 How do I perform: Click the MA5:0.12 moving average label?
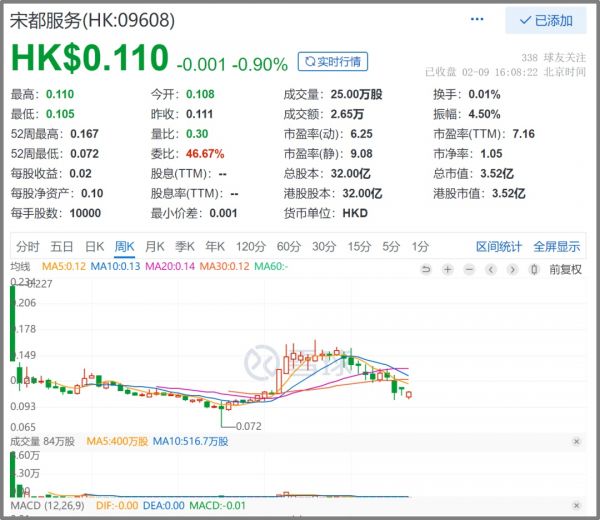[x=64, y=266]
